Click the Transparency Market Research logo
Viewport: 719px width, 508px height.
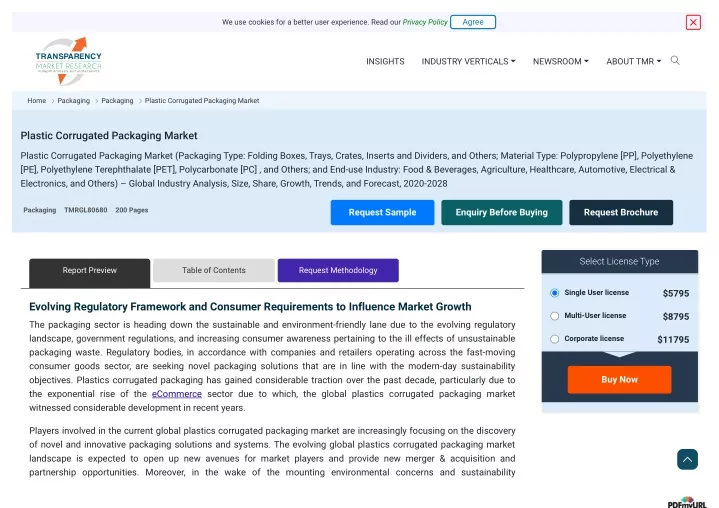coord(68,61)
